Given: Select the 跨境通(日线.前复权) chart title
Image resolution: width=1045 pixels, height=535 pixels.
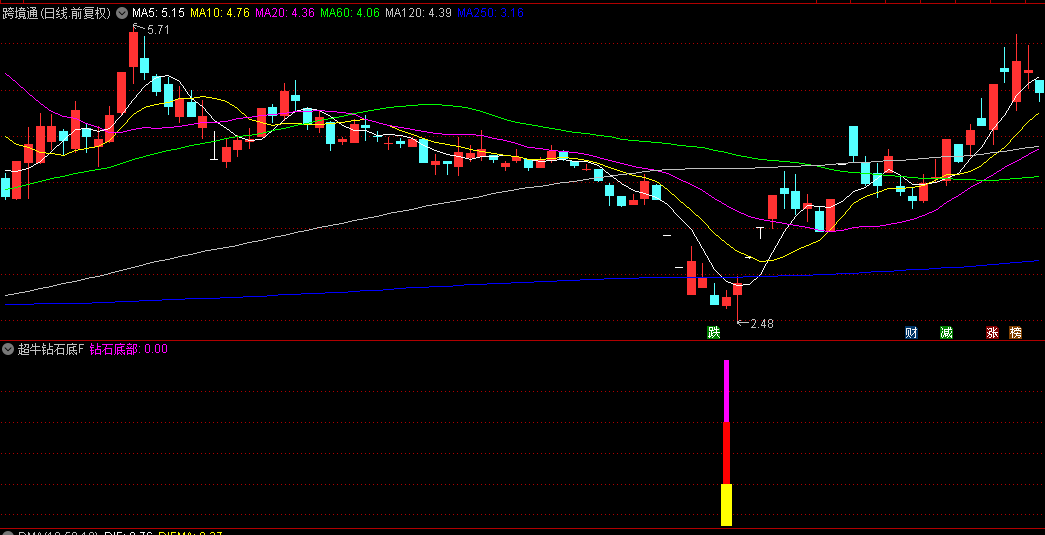Looking at the screenshot, I should tap(57, 12).
